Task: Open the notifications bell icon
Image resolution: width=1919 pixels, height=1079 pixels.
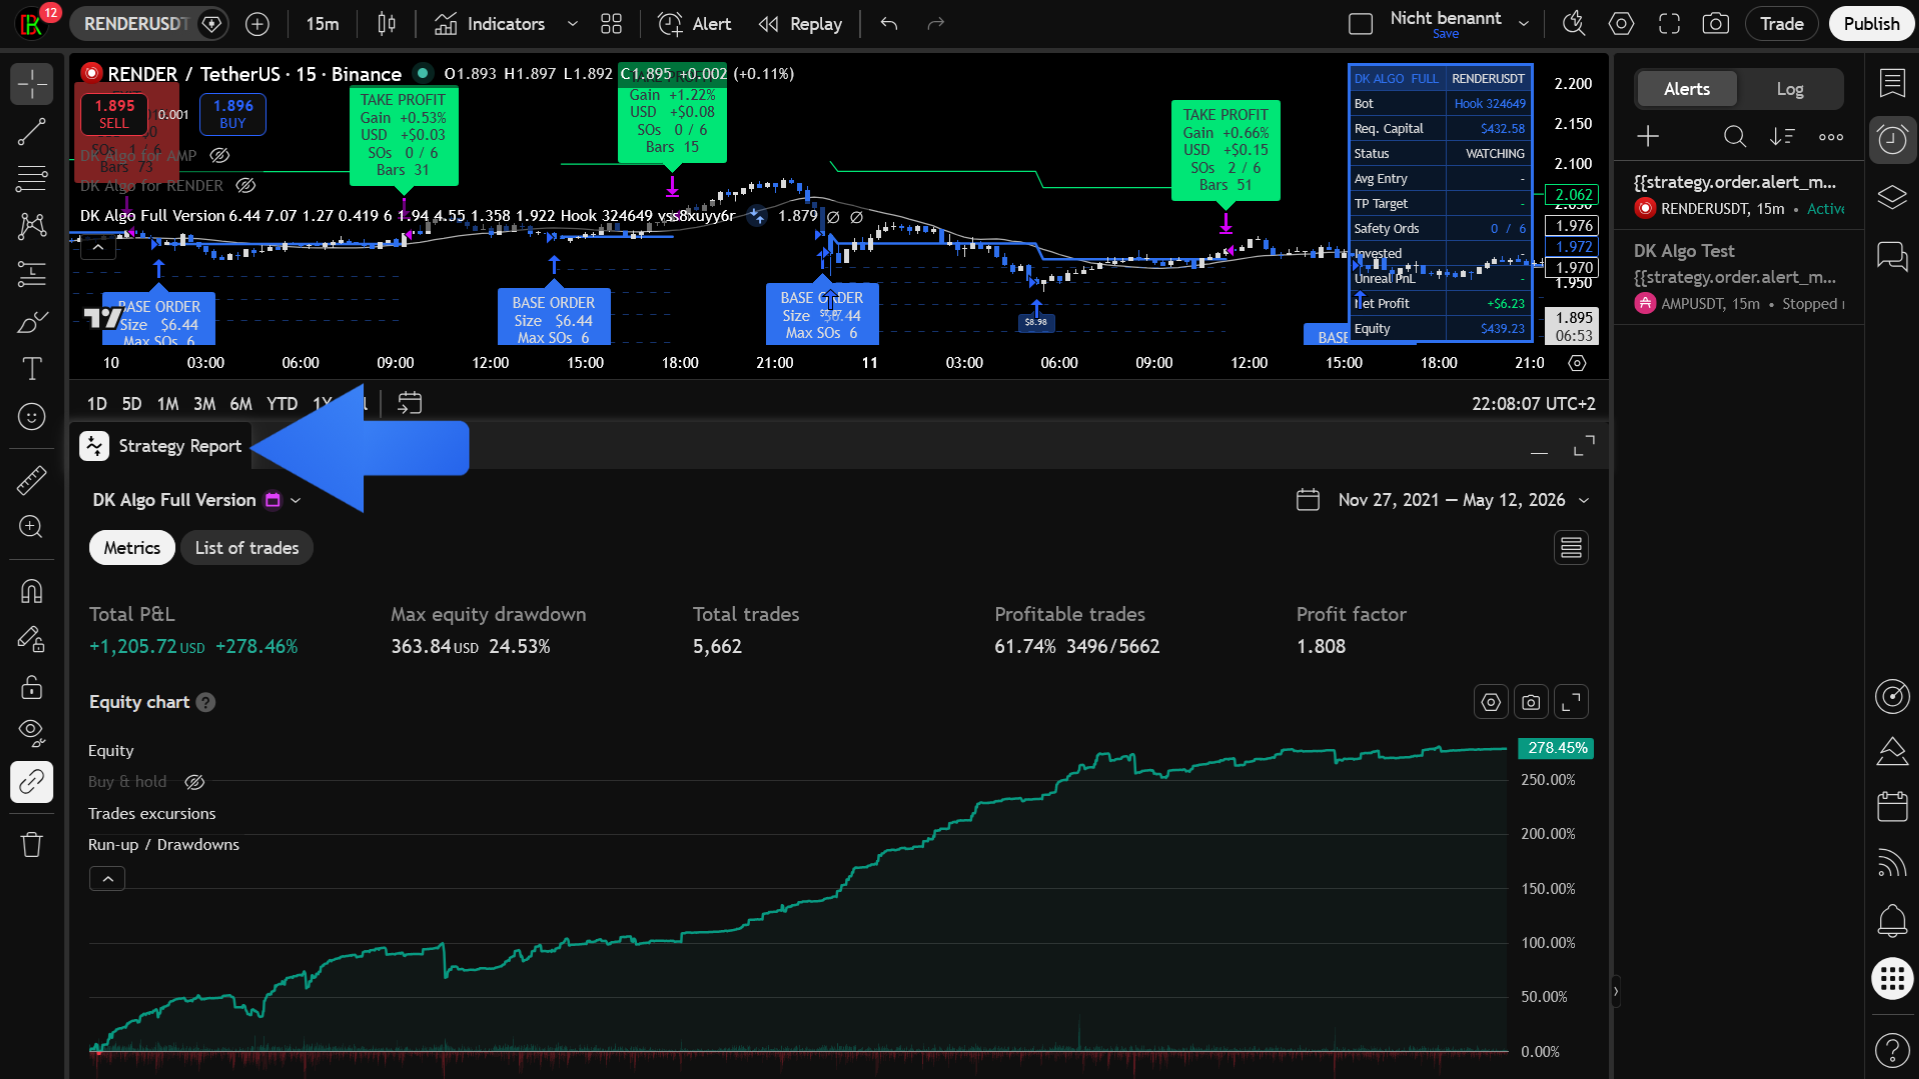Action: pos(1892,920)
